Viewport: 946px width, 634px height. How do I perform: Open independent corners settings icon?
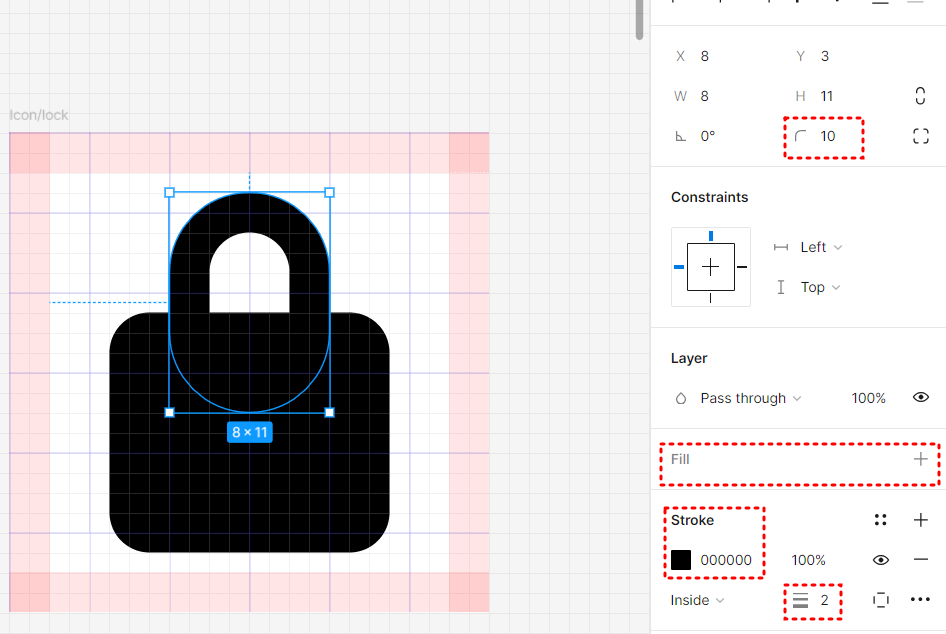921,136
